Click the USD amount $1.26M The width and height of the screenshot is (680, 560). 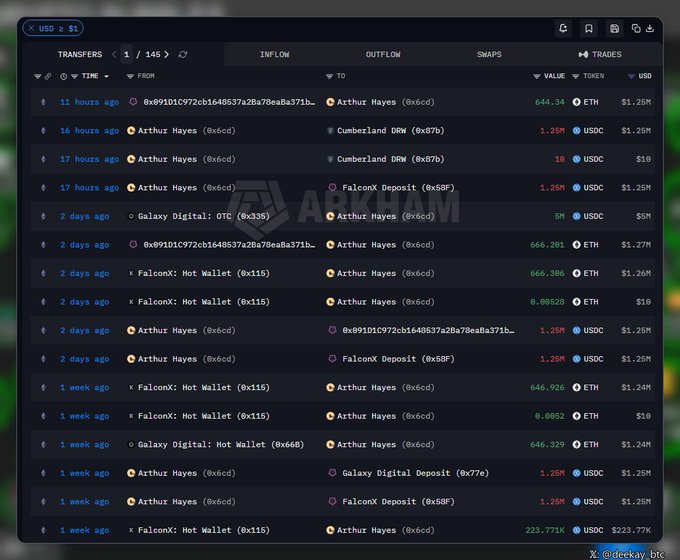[636, 273]
